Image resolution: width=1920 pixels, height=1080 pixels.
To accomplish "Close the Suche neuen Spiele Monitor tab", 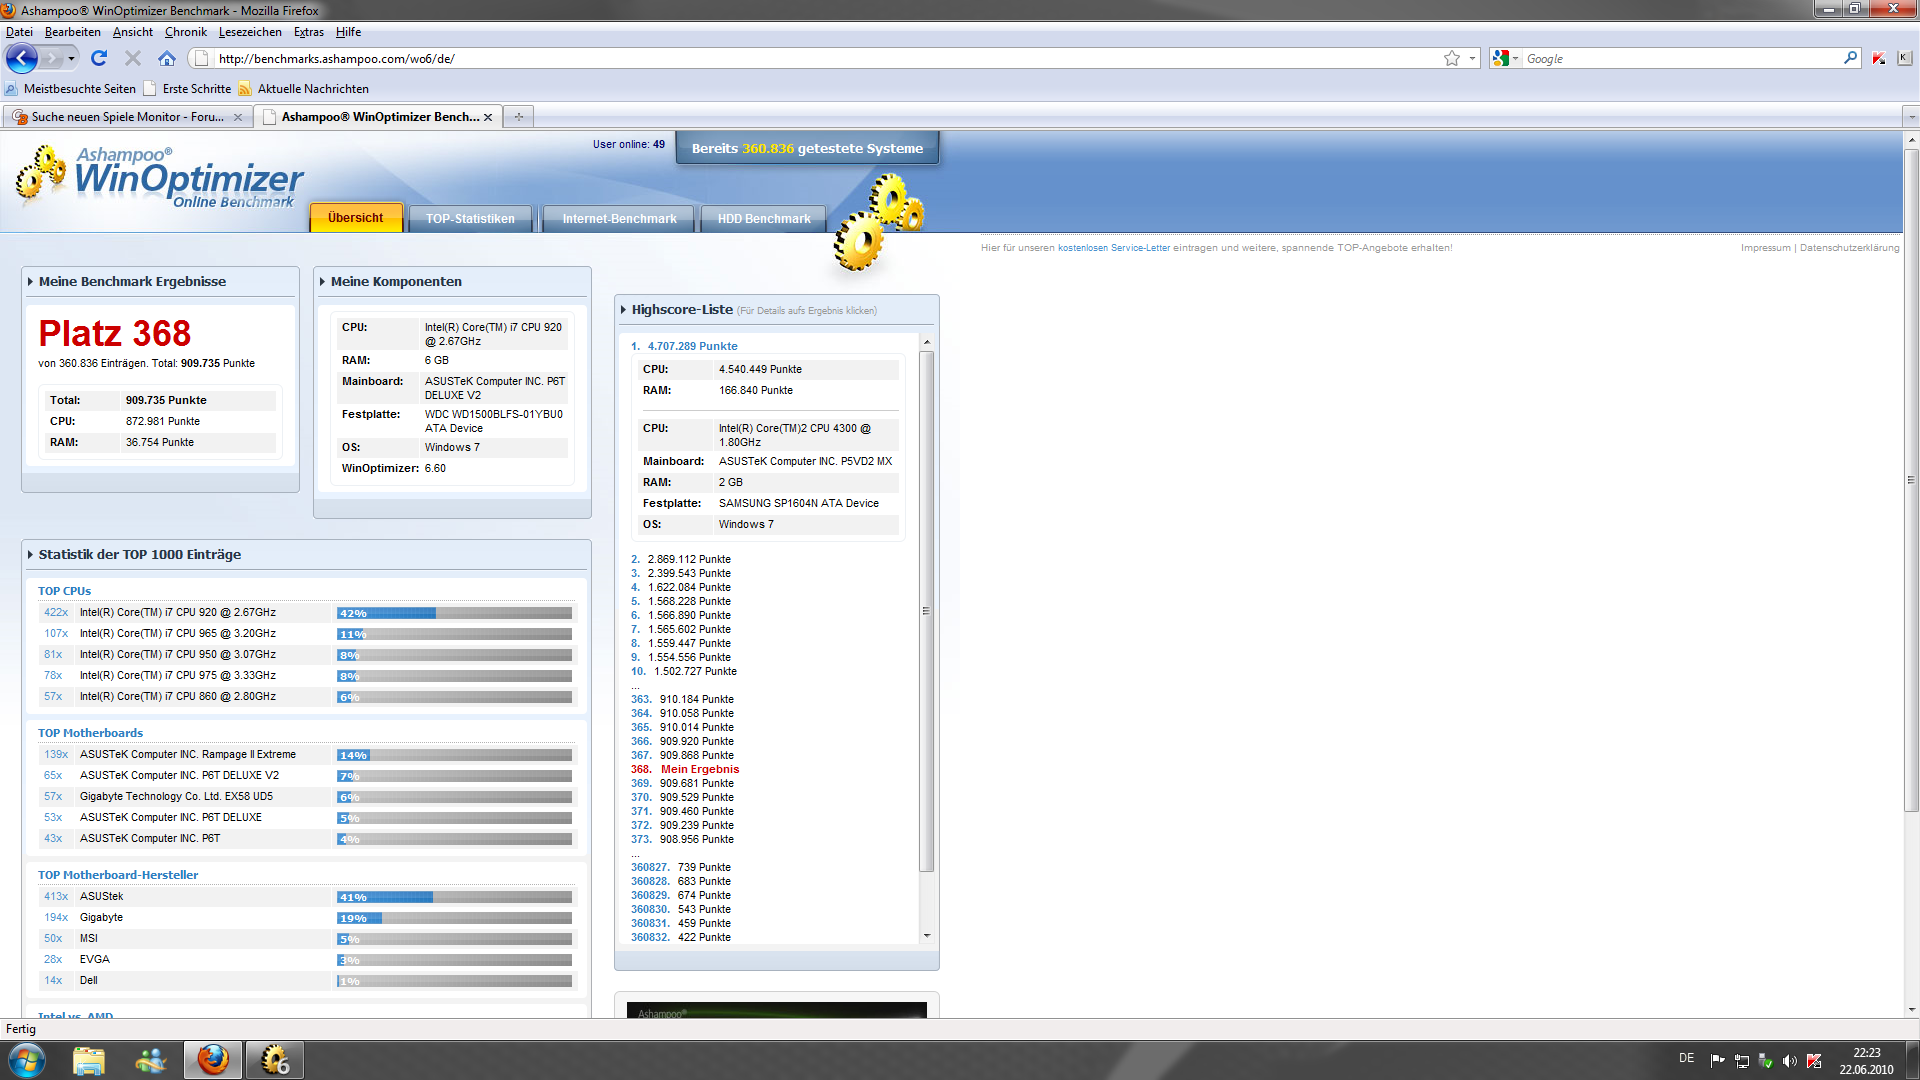I will [x=237, y=117].
